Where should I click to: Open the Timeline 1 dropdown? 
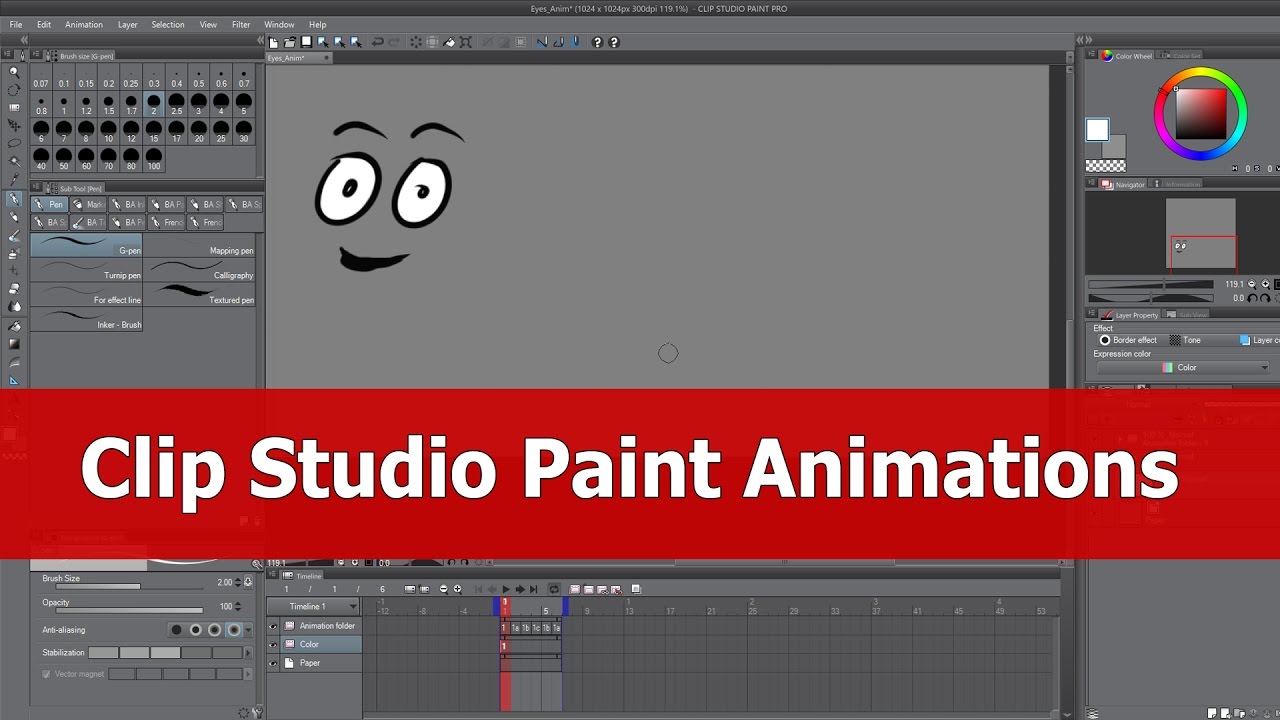pyautogui.click(x=313, y=606)
